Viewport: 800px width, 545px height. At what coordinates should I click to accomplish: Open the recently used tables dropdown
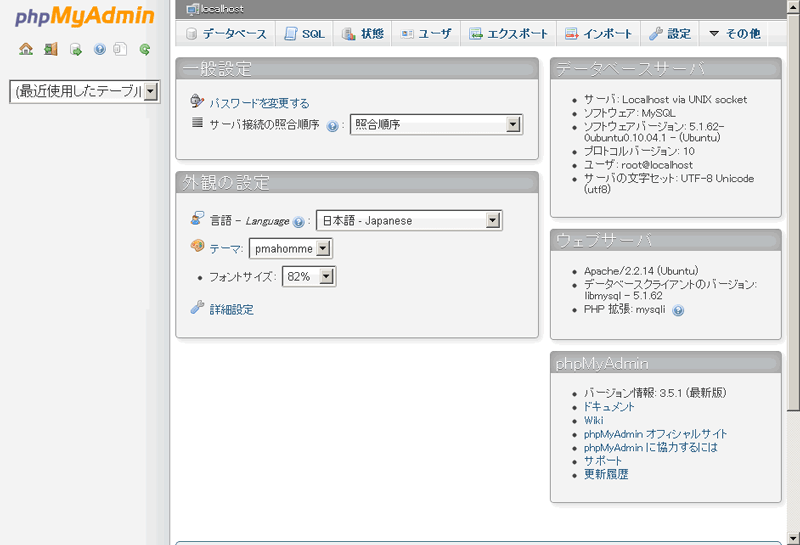click(x=85, y=92)
